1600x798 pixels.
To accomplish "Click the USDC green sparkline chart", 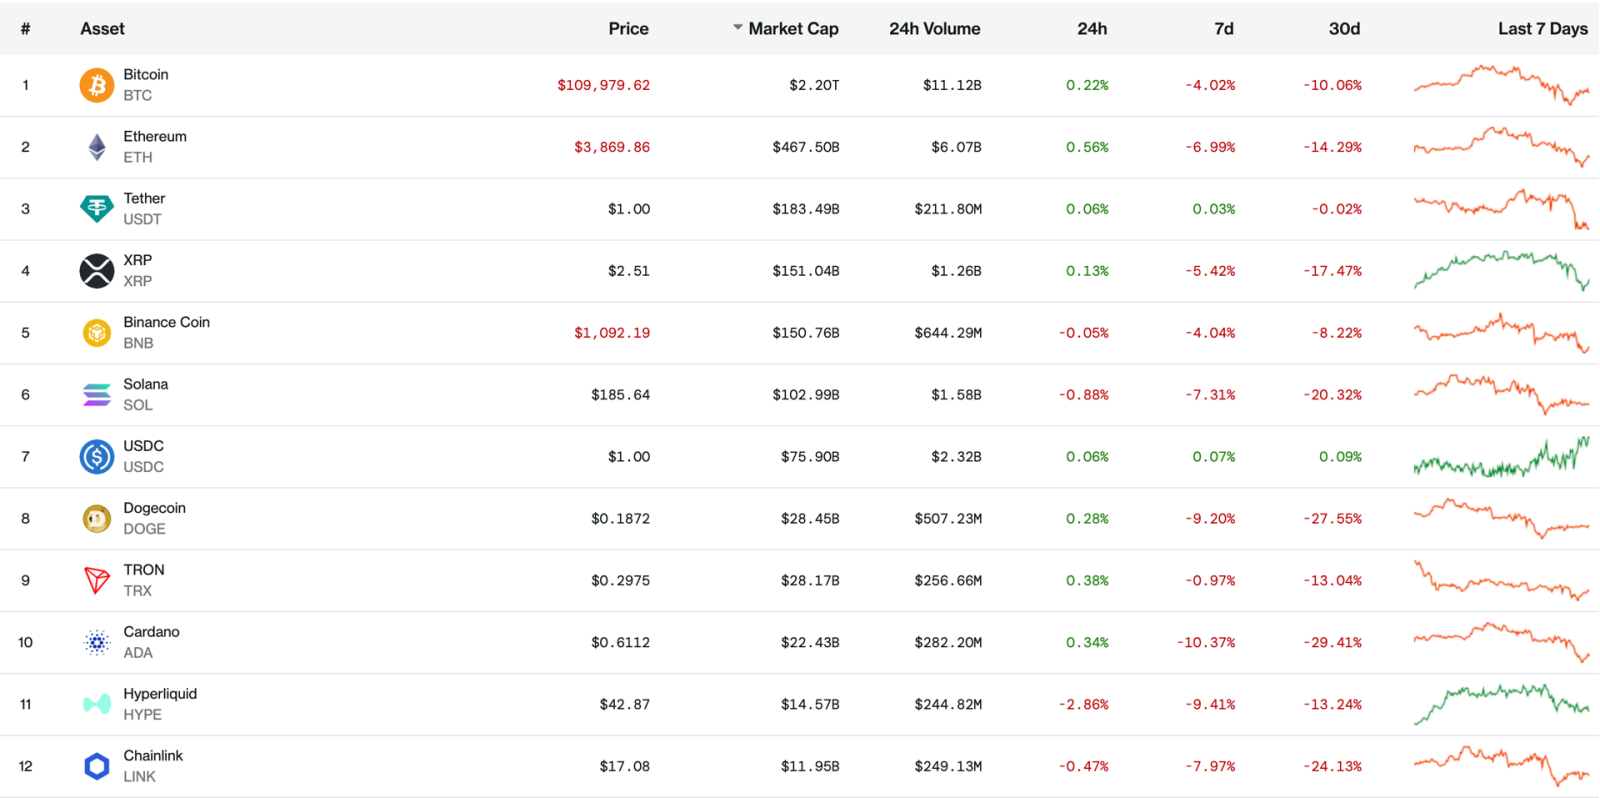I will coord(1500,458).
